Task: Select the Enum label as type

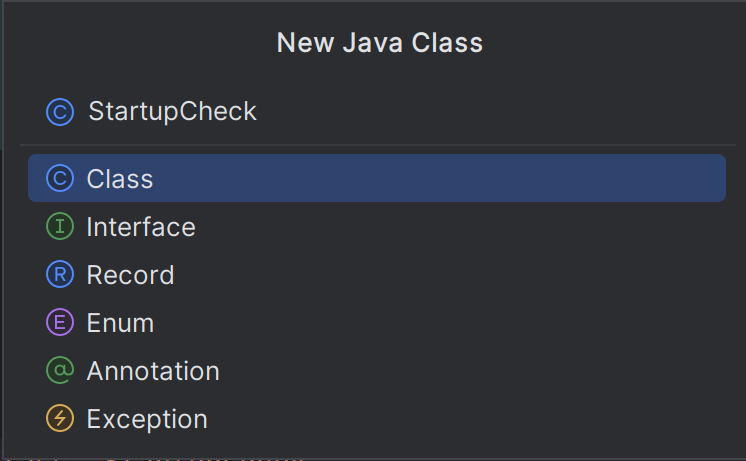Action: point(120,323)
